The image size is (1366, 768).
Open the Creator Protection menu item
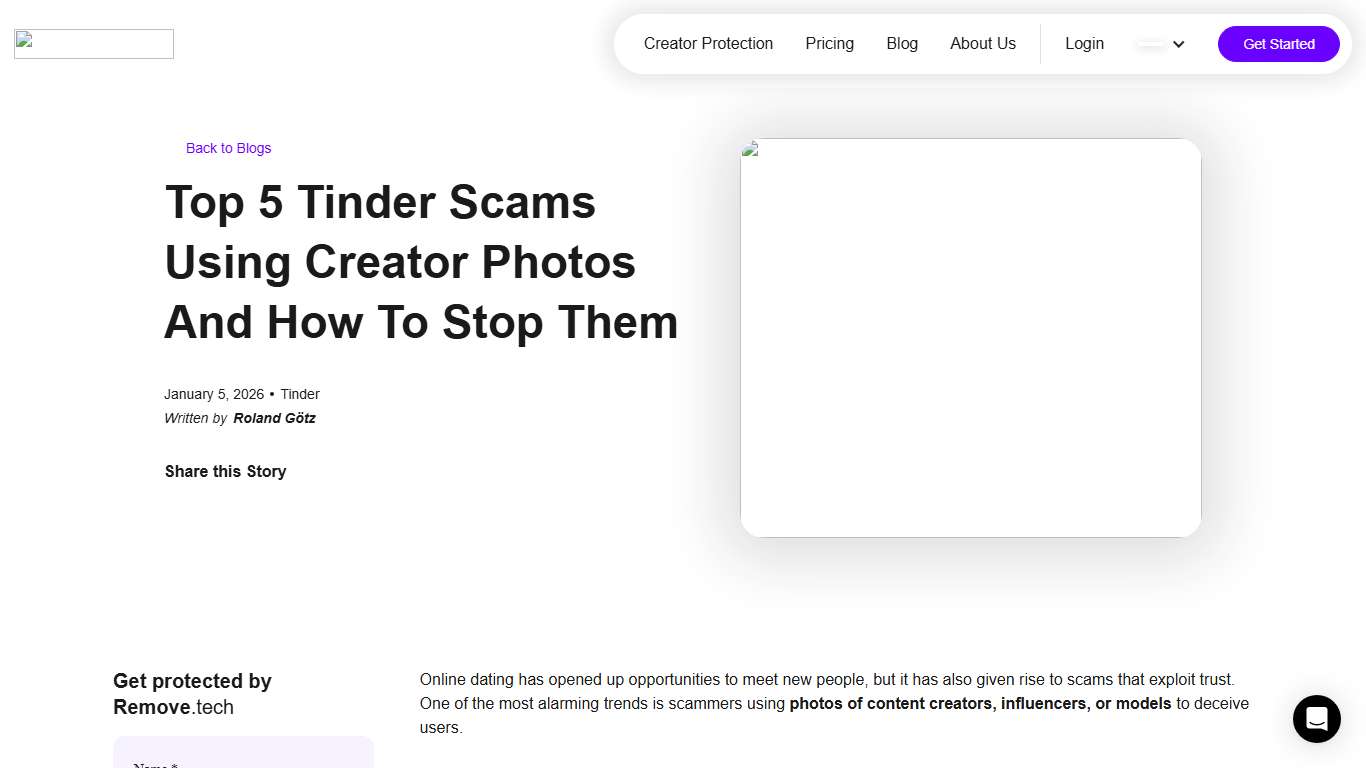point(708,44)
